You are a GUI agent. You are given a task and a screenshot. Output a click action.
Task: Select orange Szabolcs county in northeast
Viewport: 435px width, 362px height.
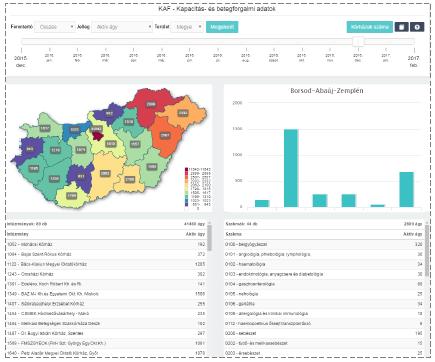pyautogui.click(x=183, y=113)
